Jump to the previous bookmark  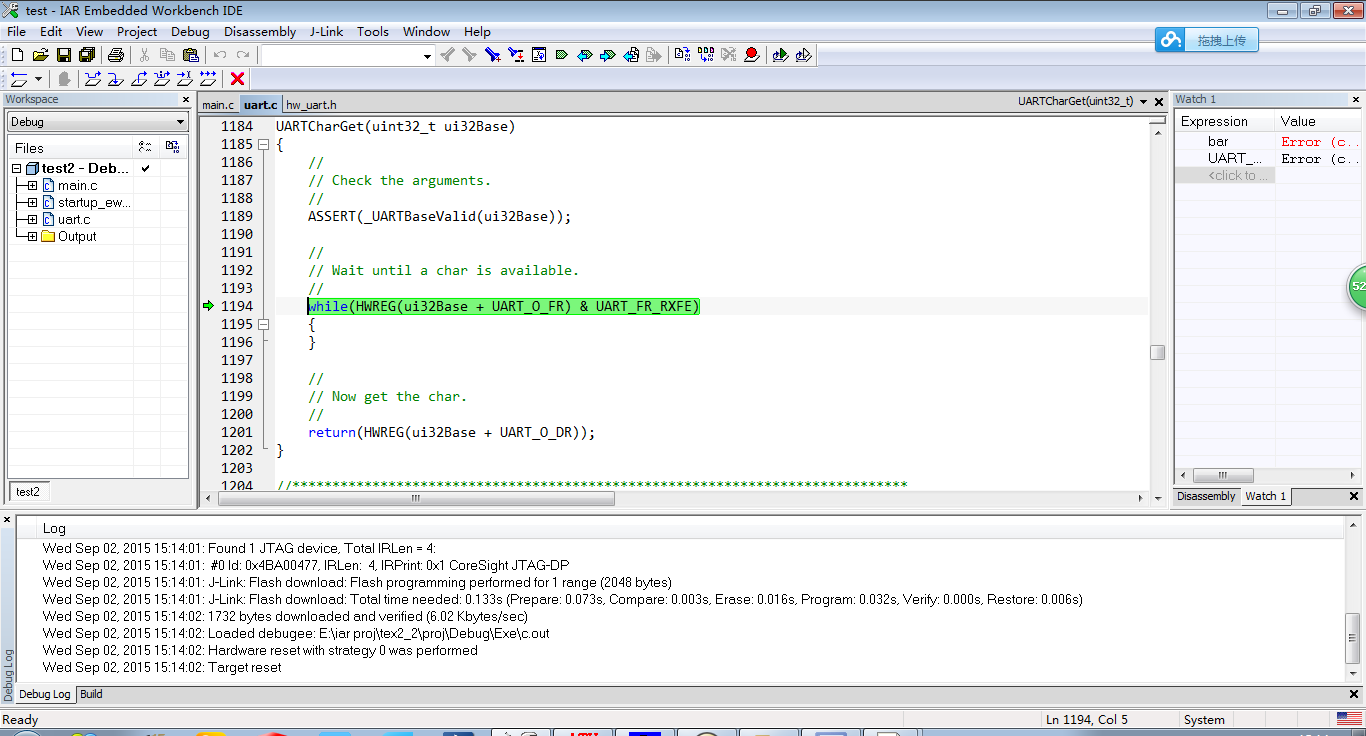(x=585, y=55)
